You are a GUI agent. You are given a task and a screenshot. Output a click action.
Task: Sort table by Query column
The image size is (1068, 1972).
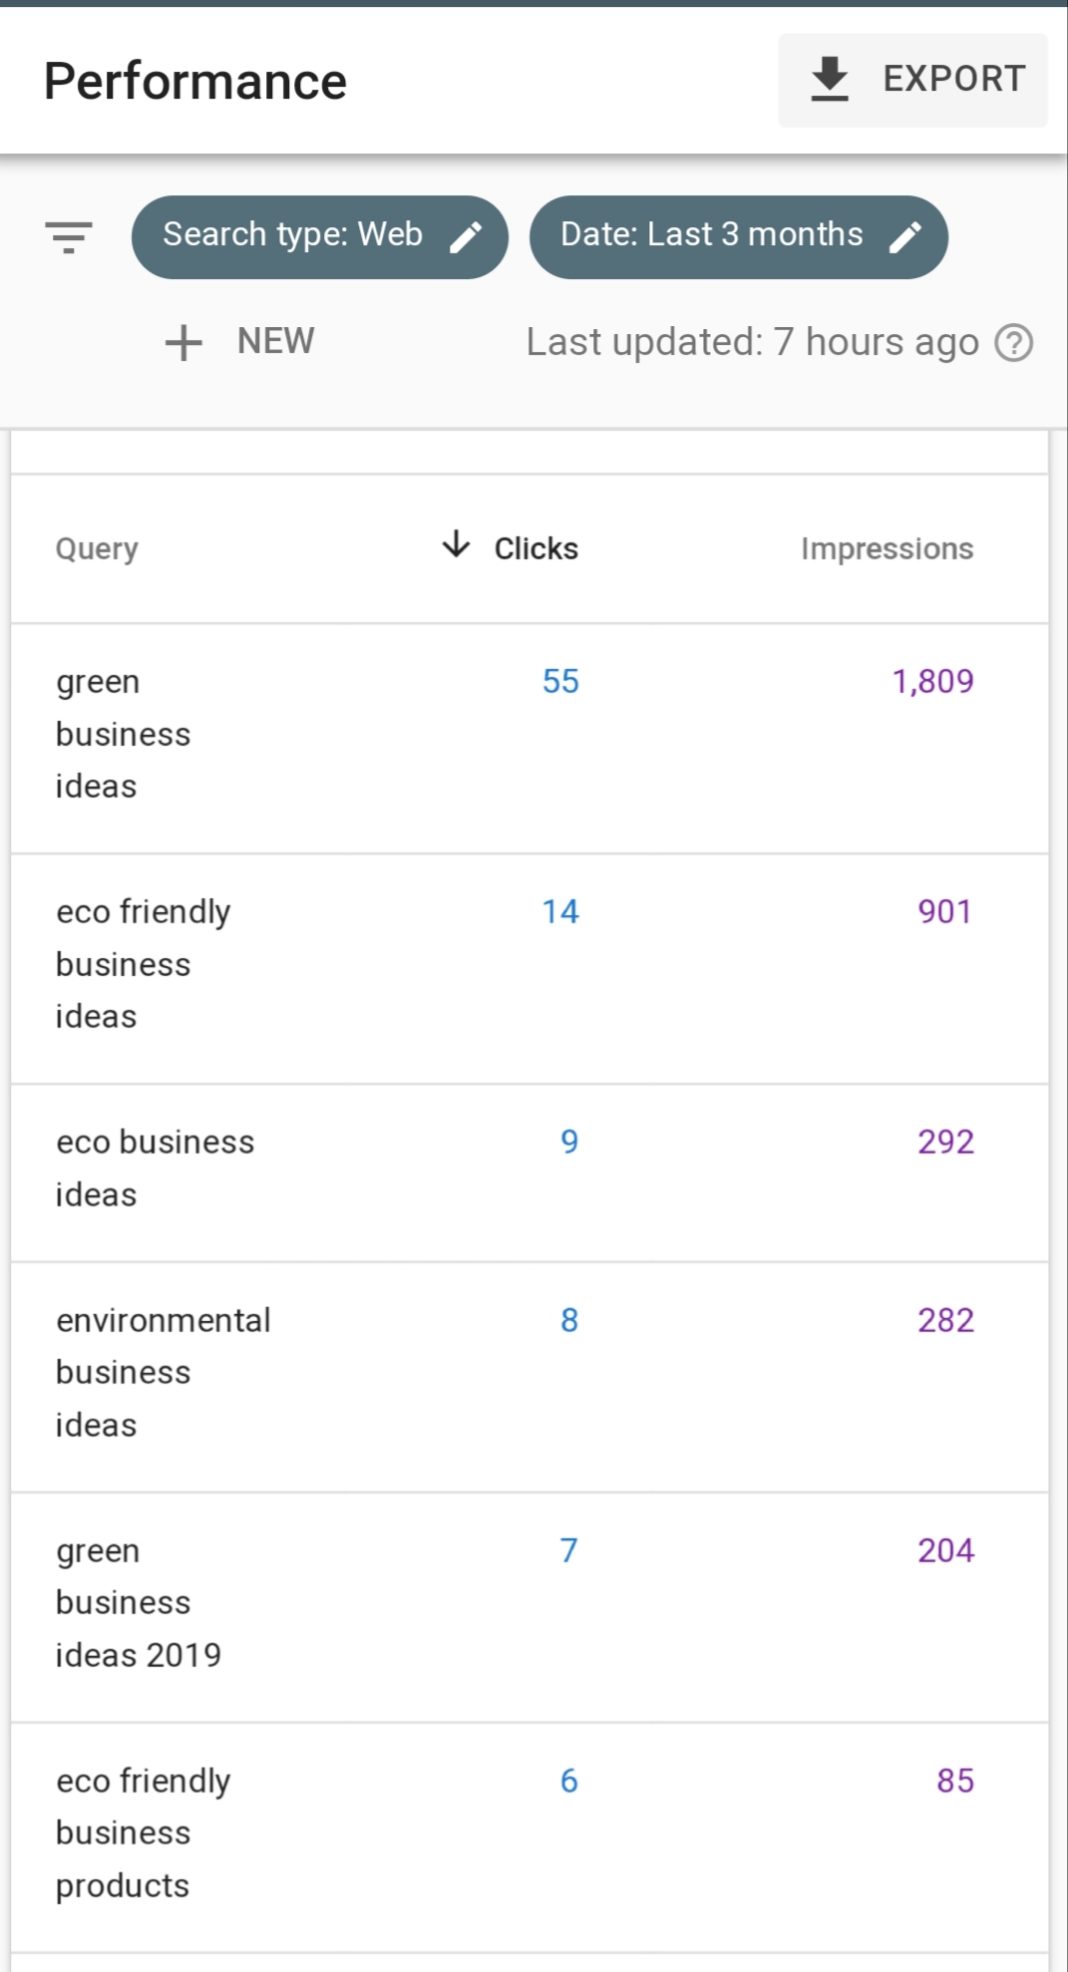(x=96, y=548)
